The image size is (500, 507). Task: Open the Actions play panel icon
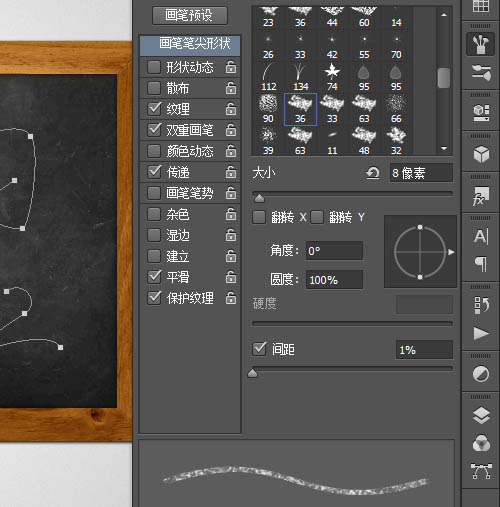tap(481, 333)
